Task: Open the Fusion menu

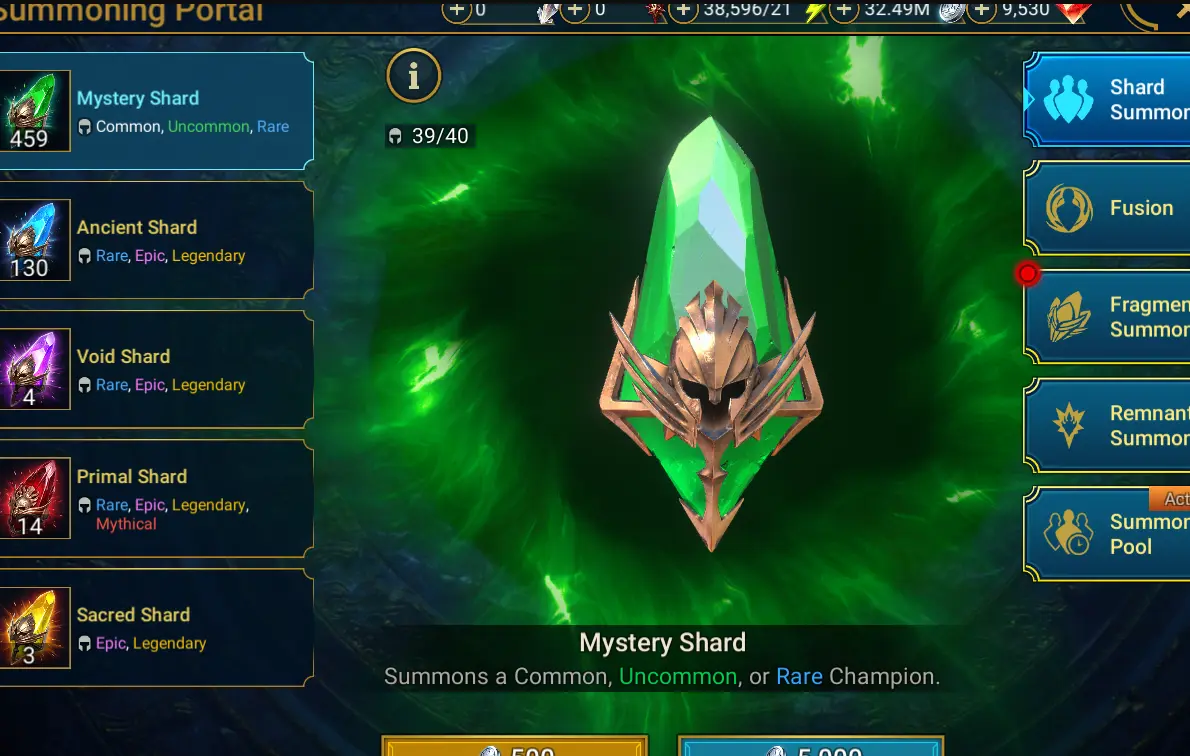Action: pos(1107,208)
